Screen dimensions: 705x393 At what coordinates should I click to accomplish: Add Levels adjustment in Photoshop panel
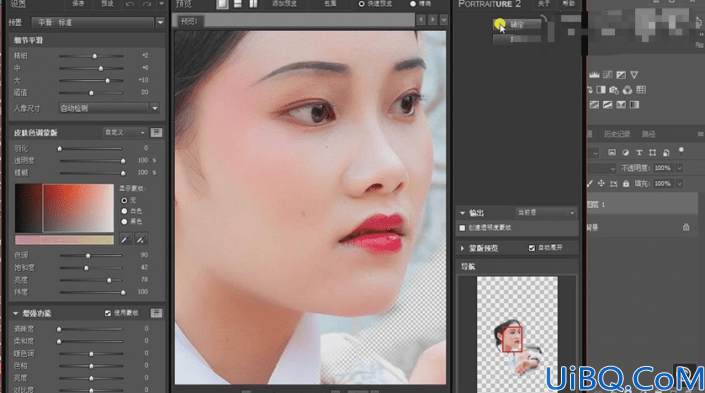pyautogui.click(x=594, y=75)
